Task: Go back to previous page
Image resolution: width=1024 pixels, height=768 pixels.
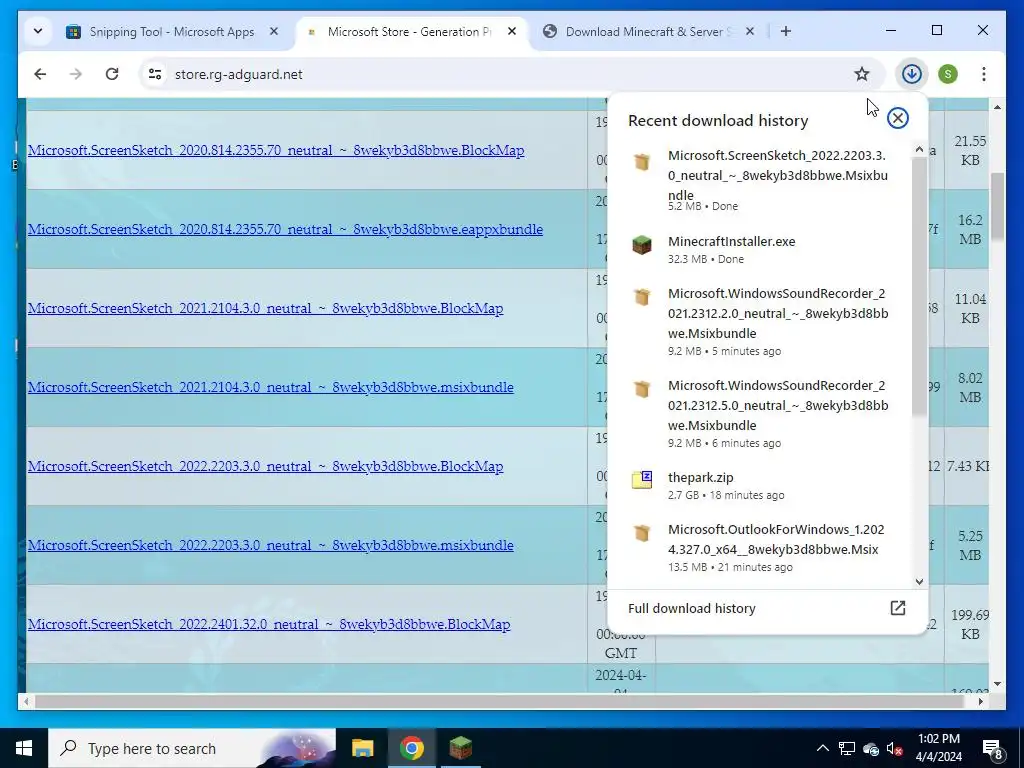Action: [40, 74]
